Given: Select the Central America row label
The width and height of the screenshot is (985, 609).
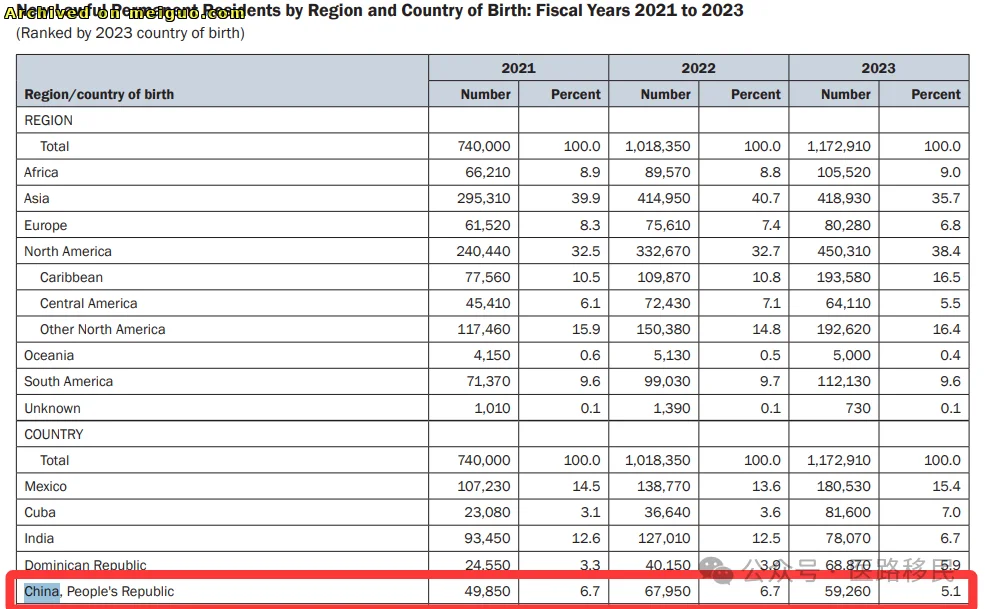Looking at the screenshot, I should point(88,303).
